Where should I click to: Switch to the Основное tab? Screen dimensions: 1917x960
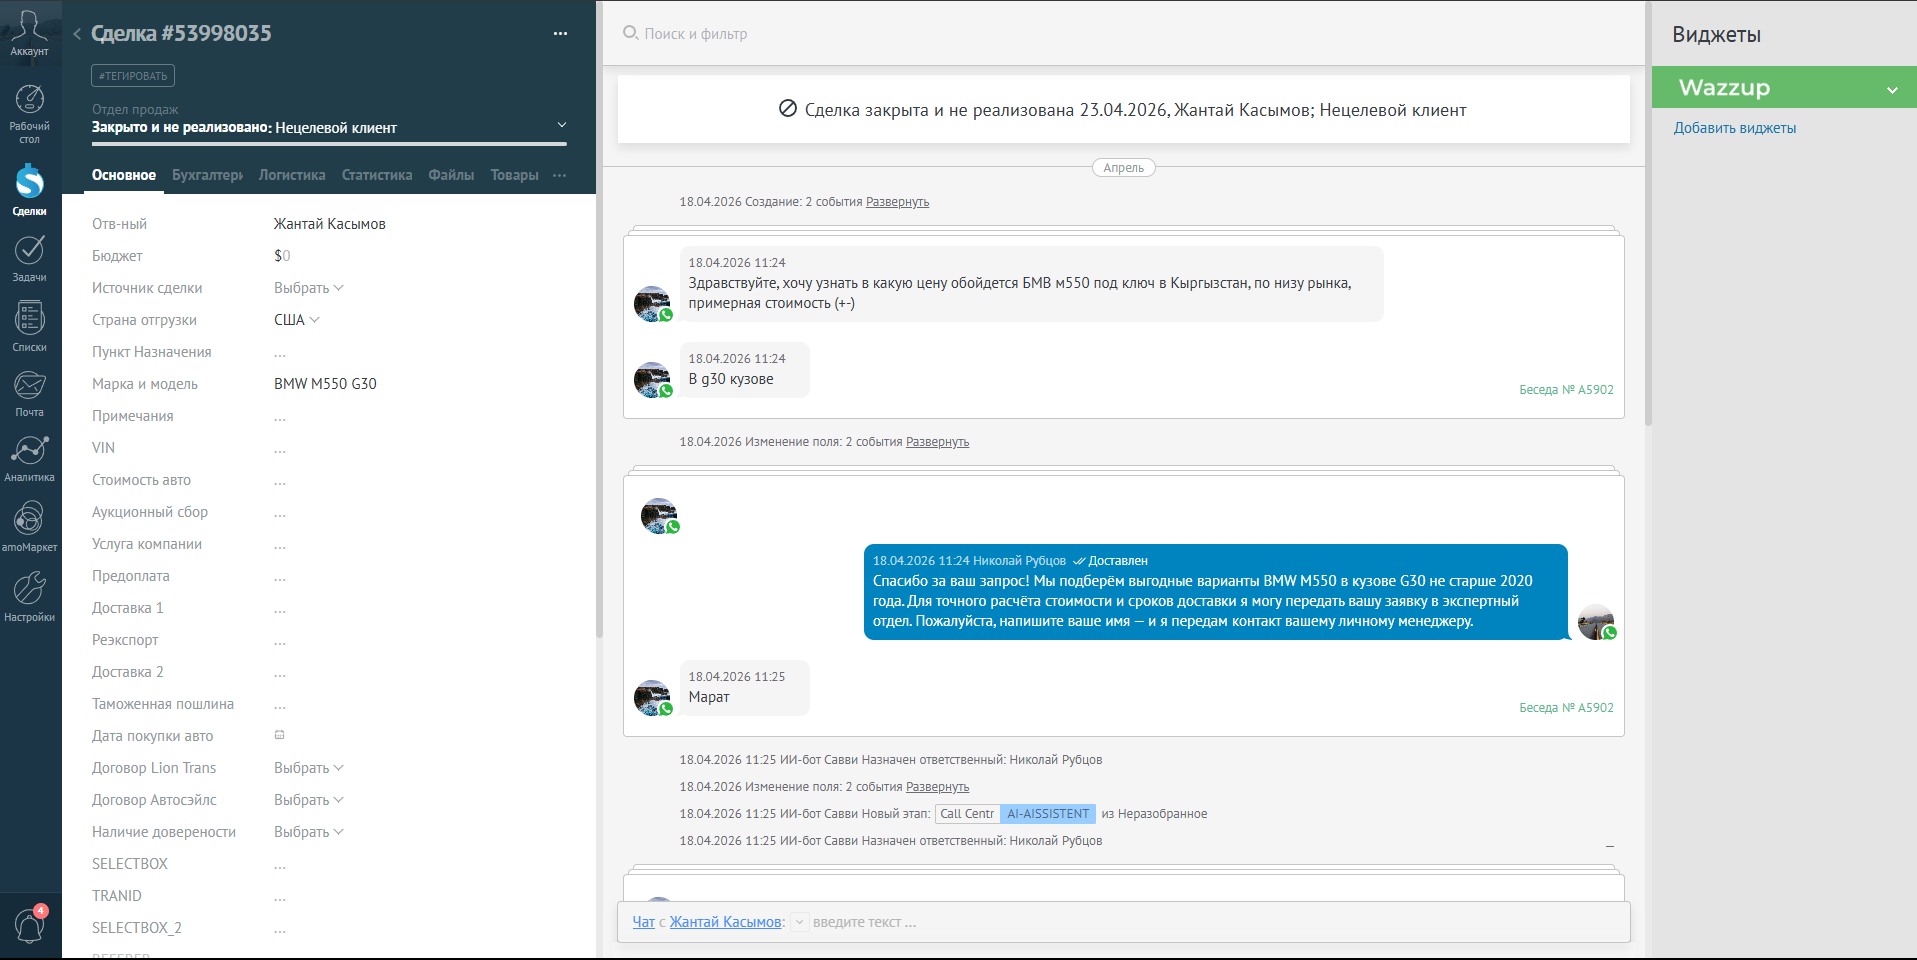pyautogui.click(x=124, y=175)
